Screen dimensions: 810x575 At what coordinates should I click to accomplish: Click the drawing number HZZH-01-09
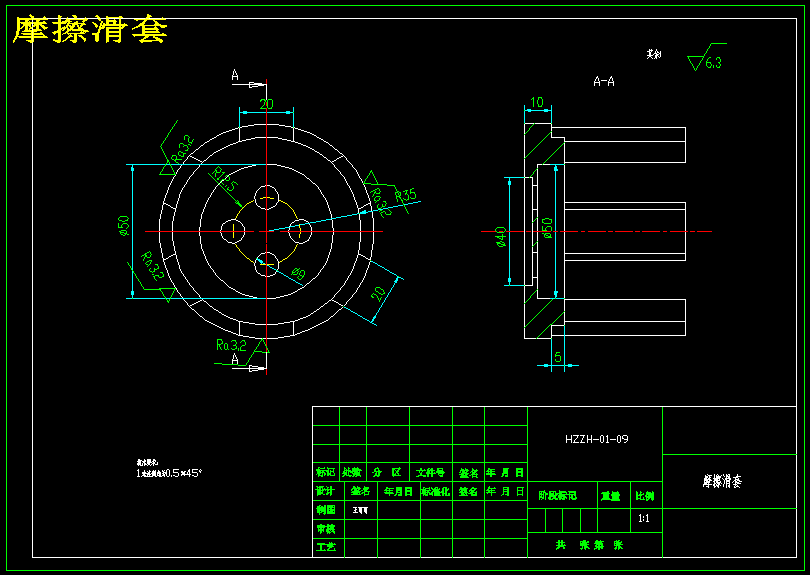click(597, 439)
